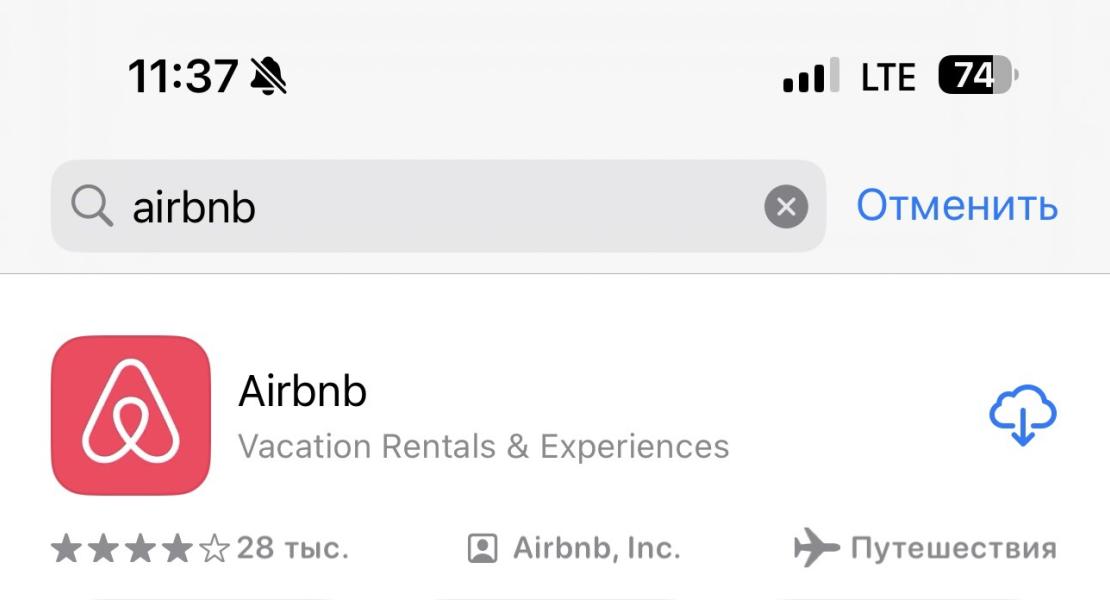Tap the 28 тыс. ratings count
The image size is (1110, 600).
[x=292, y=548]
